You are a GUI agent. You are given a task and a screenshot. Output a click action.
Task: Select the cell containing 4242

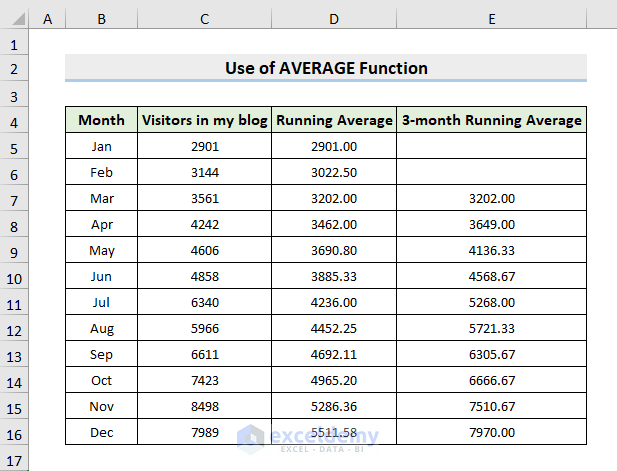coord(204,224)
